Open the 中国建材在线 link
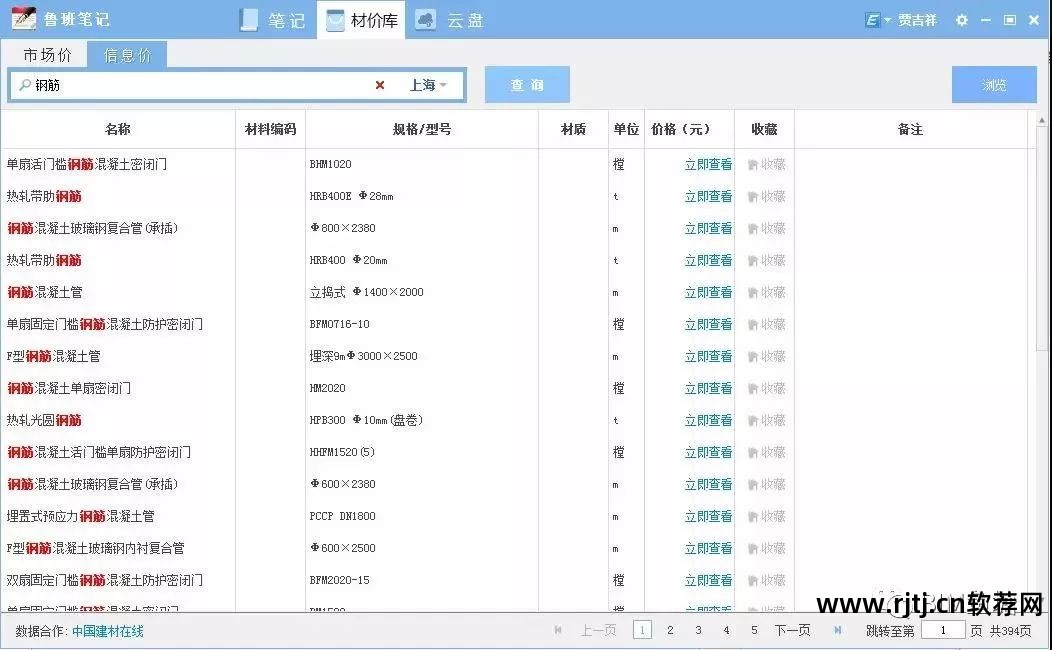This screenshot has width=1052, height=650. (x=108, y=632)
